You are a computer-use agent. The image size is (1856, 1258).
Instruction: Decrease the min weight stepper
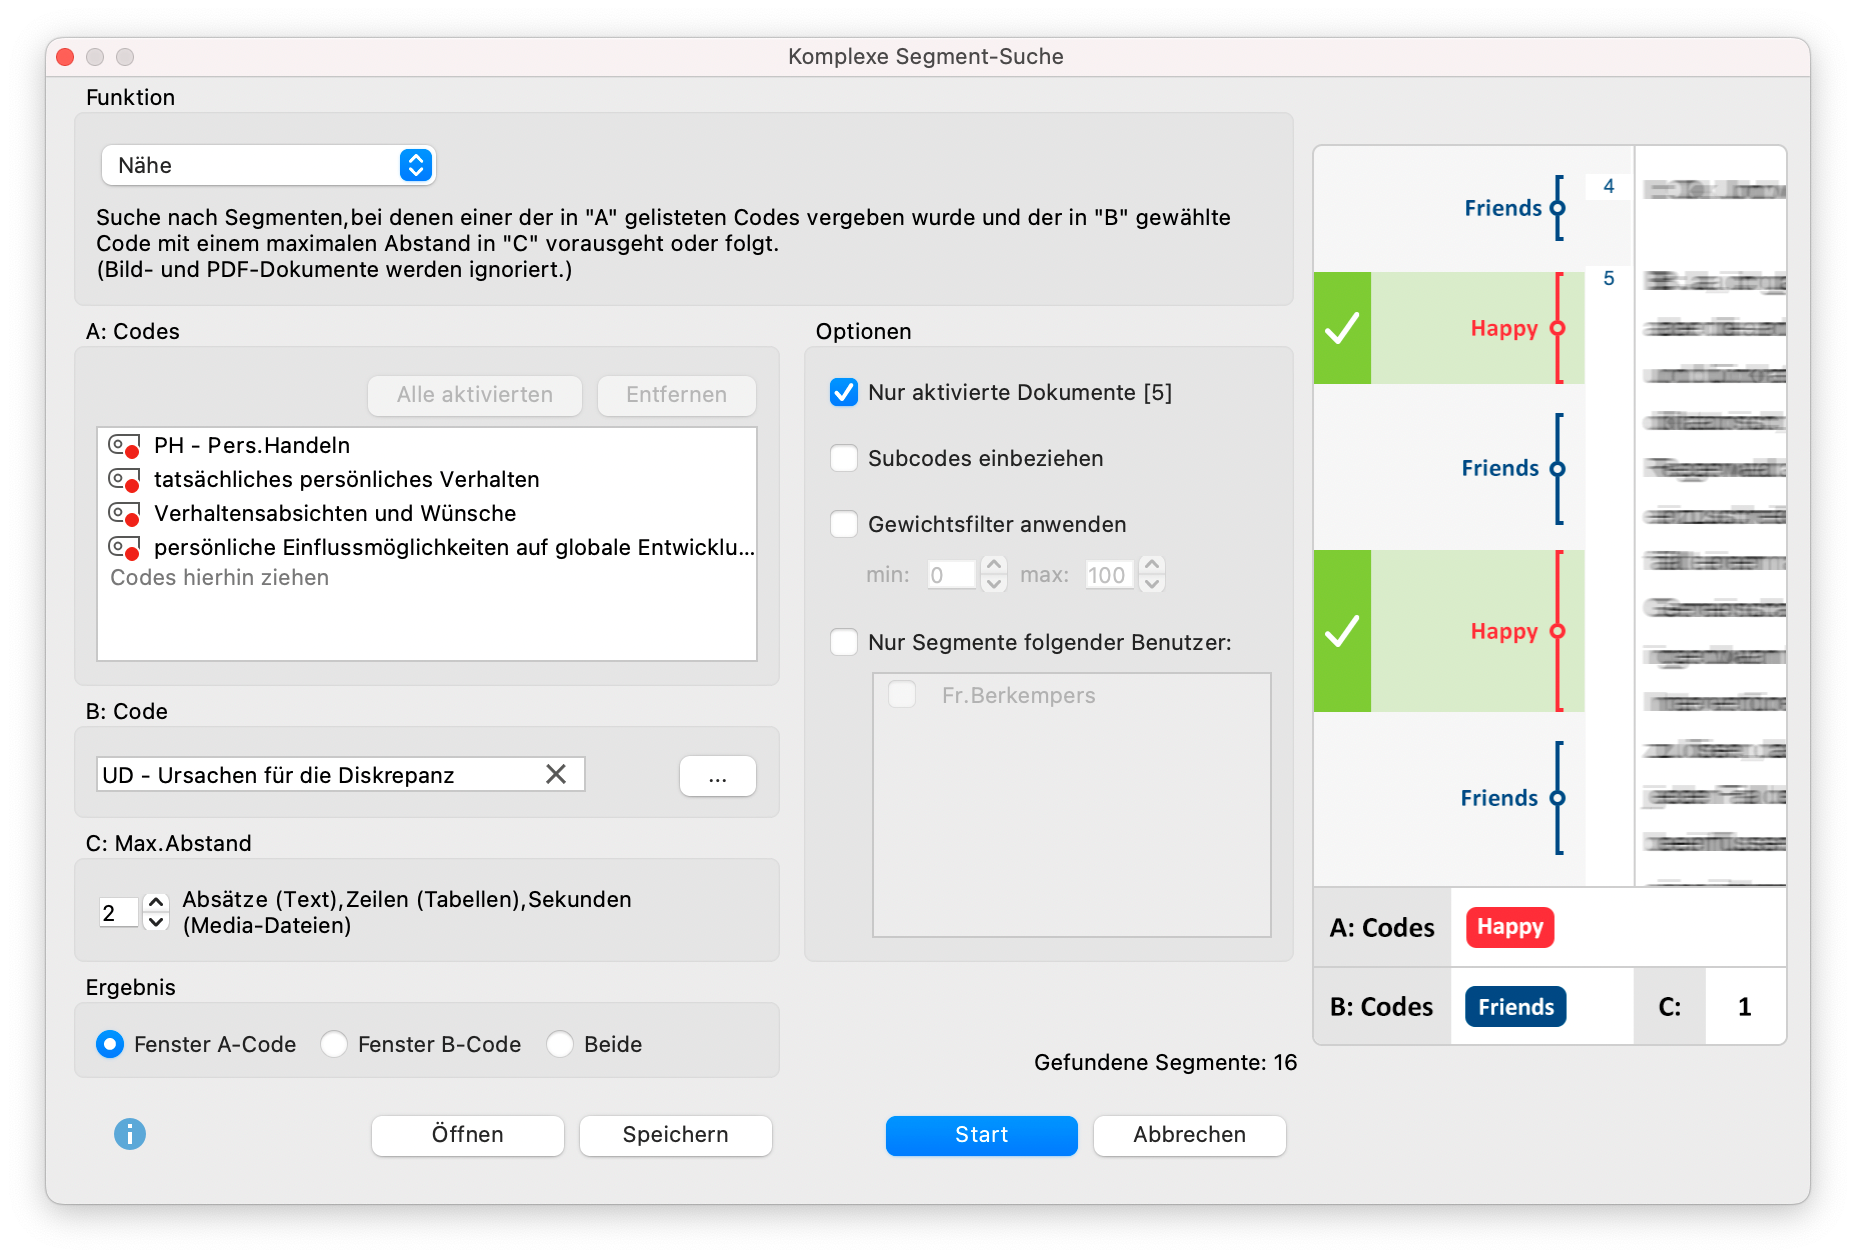pos(994,584)
